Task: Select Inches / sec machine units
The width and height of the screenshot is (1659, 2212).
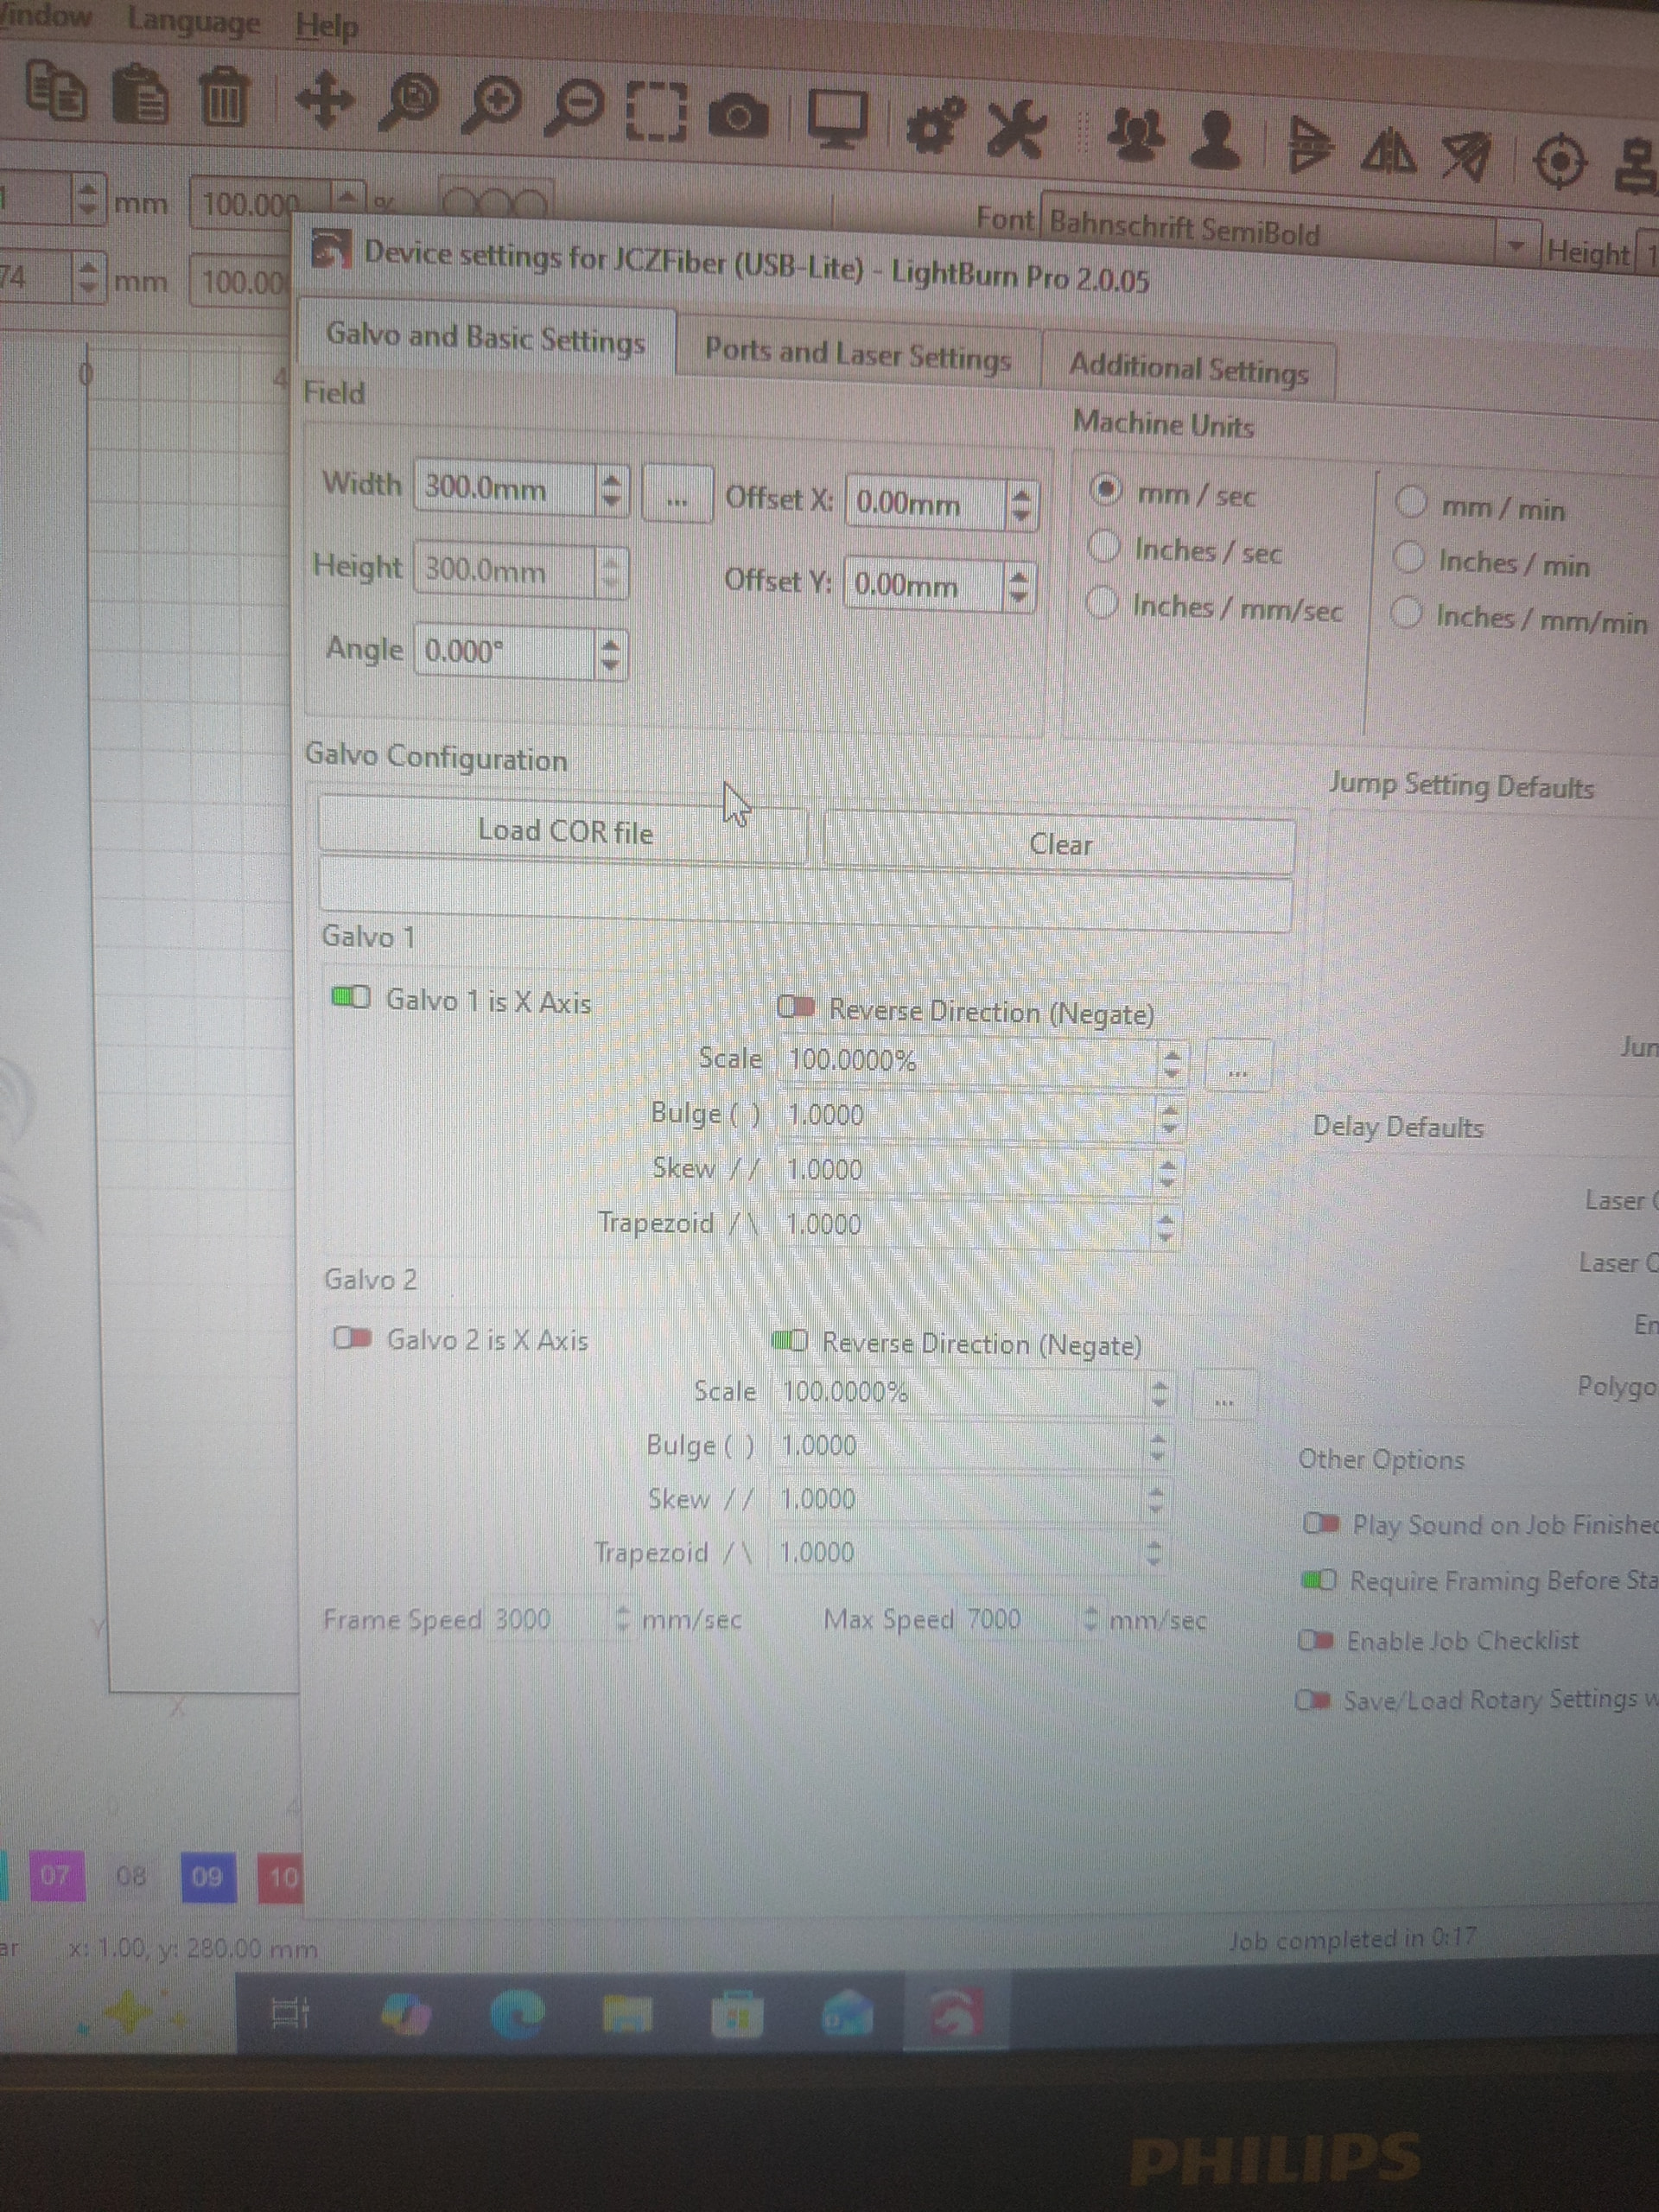Action: coord(1104,547)
